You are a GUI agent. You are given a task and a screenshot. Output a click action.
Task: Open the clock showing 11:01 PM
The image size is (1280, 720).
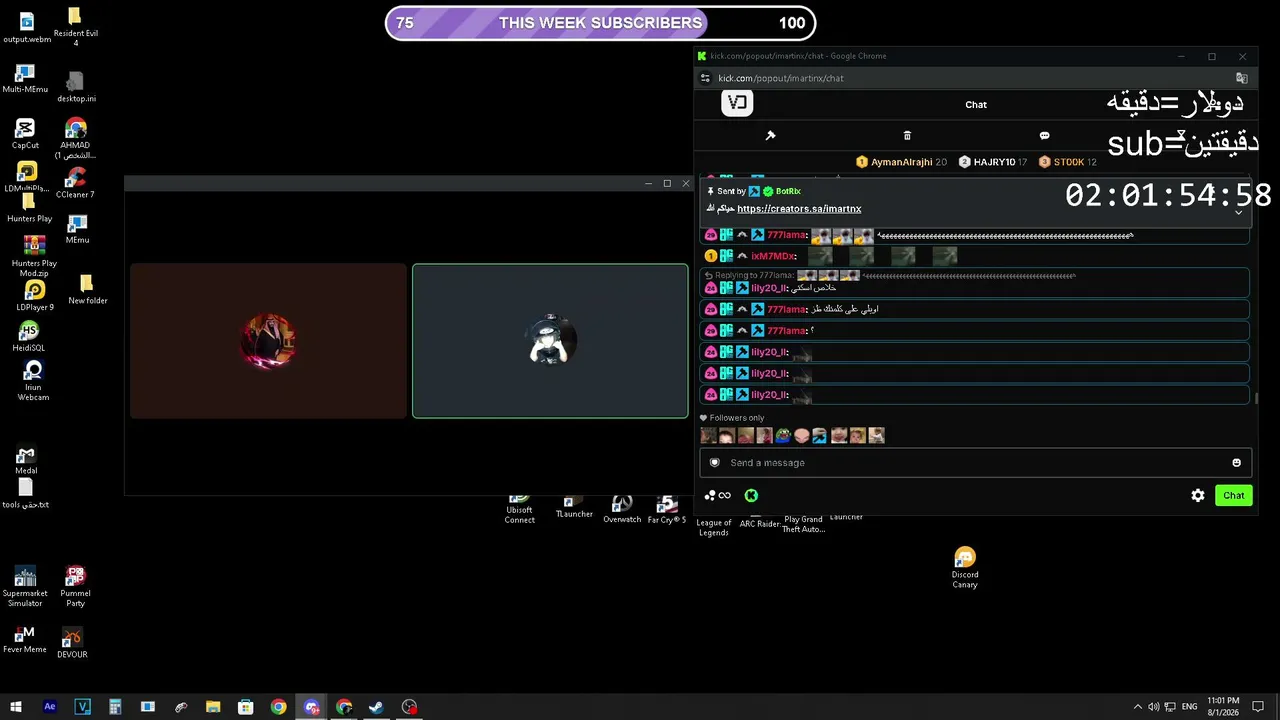click(x=1223, y=706)
